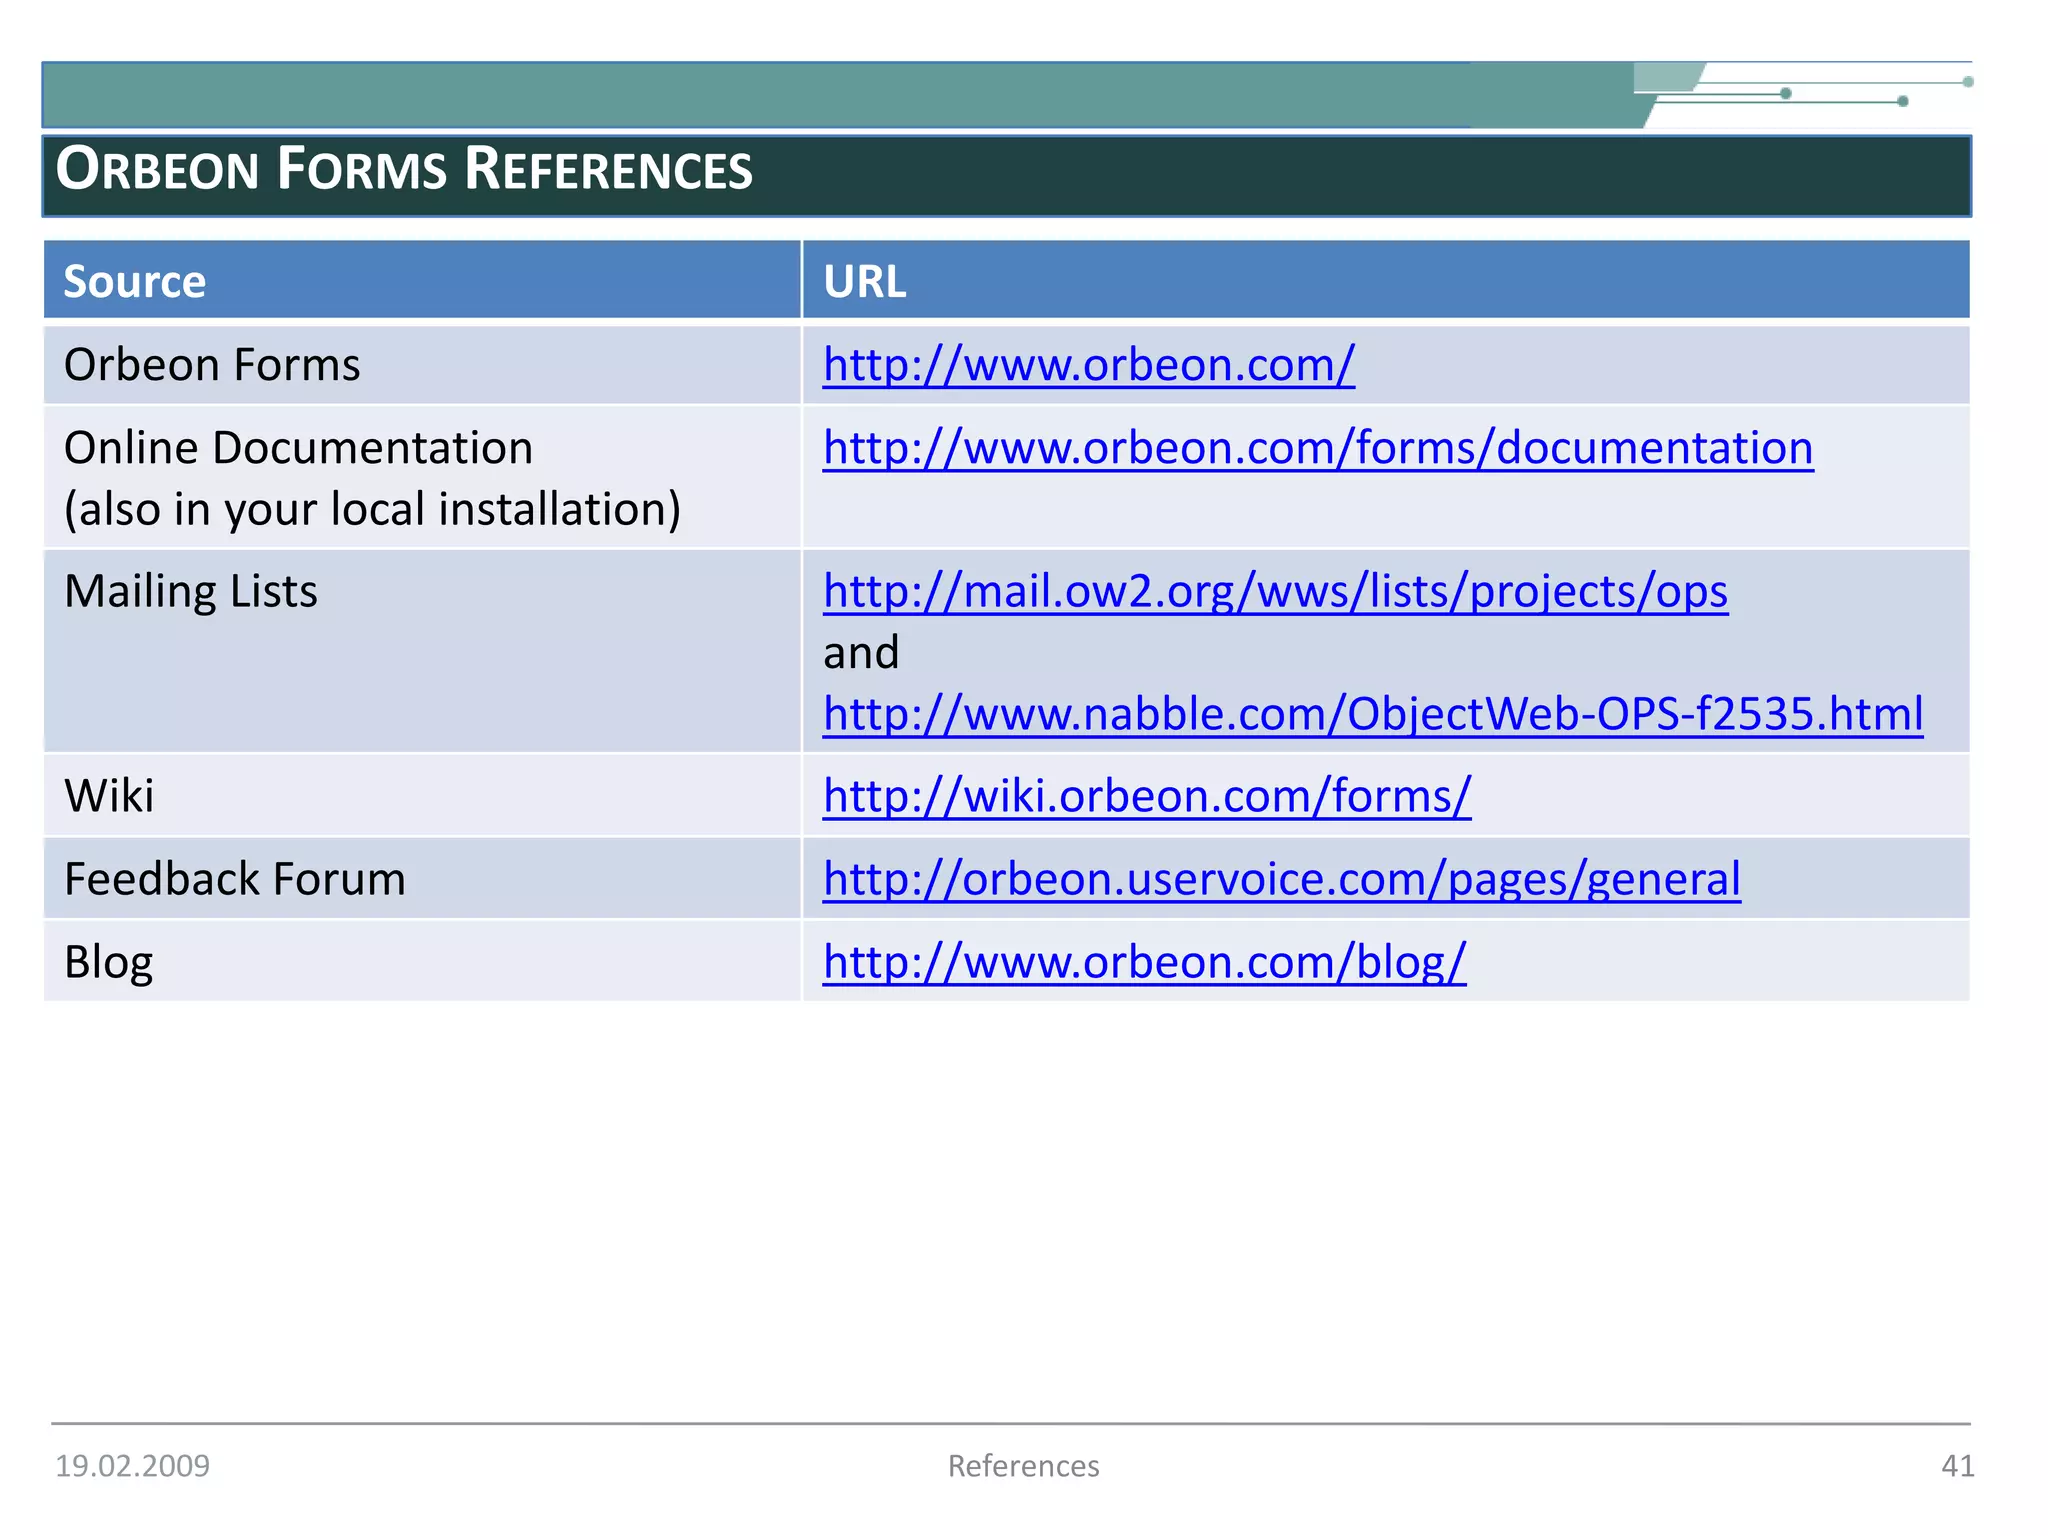The height and width of the screenshot is (1536, 2048).
Task: Click the 'References' footer label
Action: (x=1023, y=1466)
